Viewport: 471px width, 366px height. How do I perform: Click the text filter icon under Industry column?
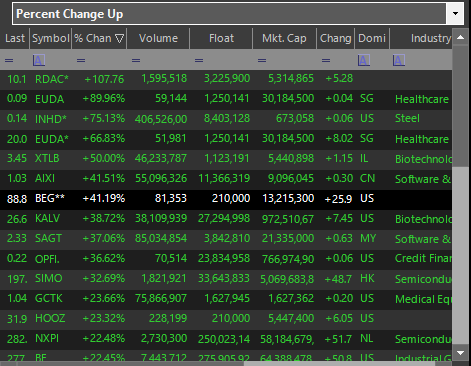(x=399, y=60)
